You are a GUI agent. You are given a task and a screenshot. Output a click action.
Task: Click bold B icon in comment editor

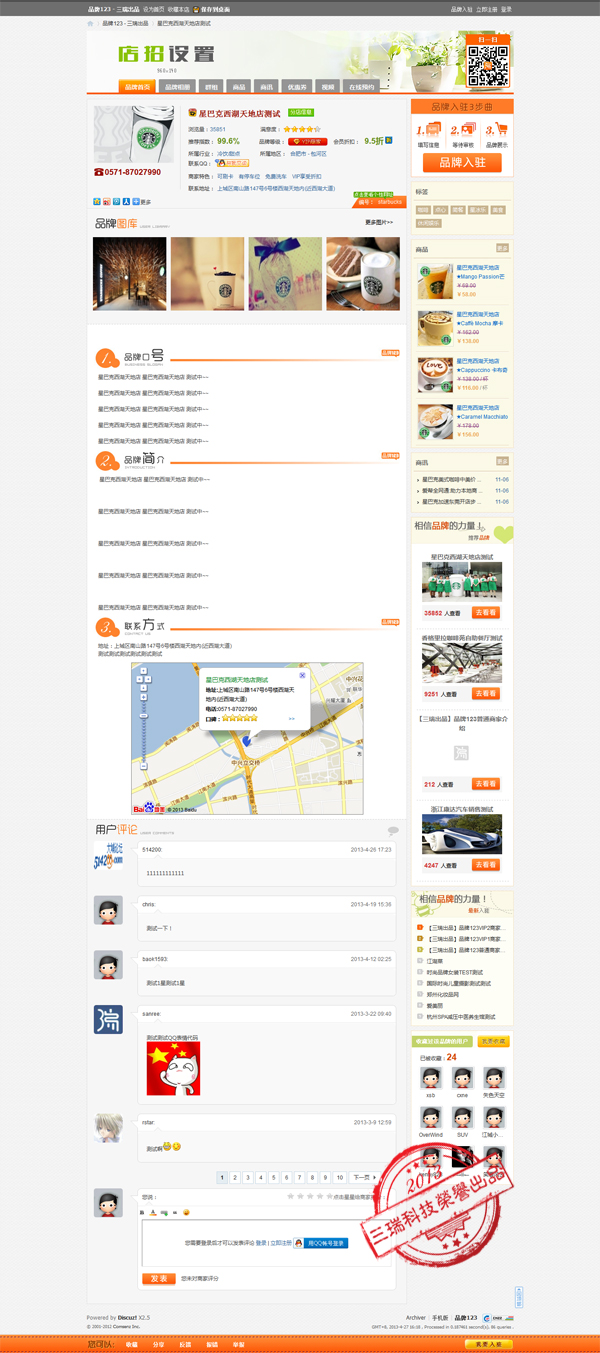click(142, 1211)
